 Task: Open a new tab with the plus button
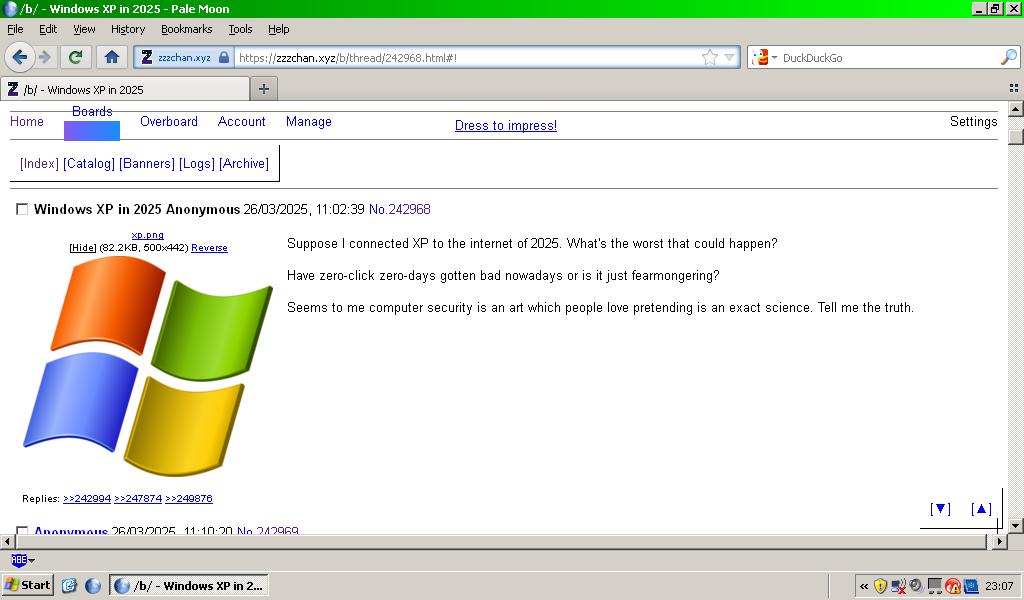[264, 89]
